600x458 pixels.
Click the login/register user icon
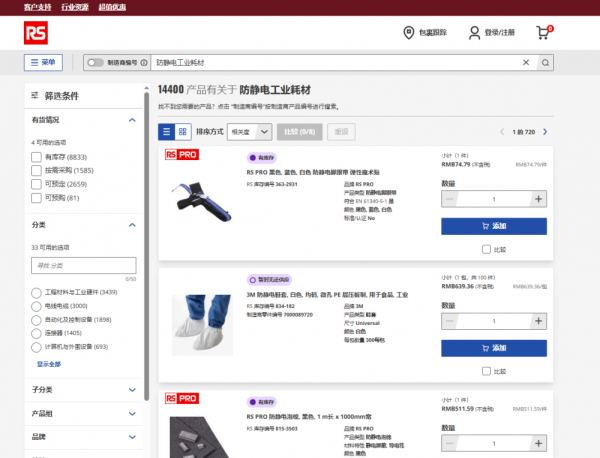pos(474,33)
